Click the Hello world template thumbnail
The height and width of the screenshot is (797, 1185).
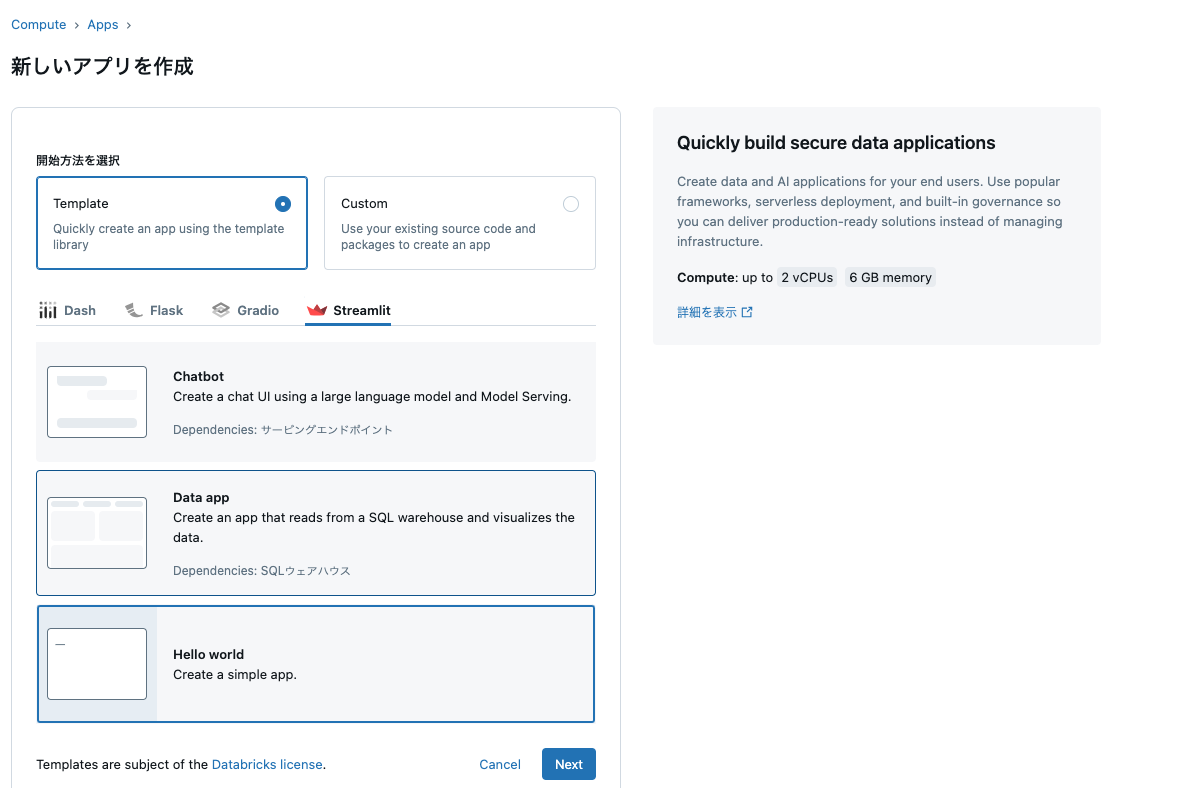point(97,664)
